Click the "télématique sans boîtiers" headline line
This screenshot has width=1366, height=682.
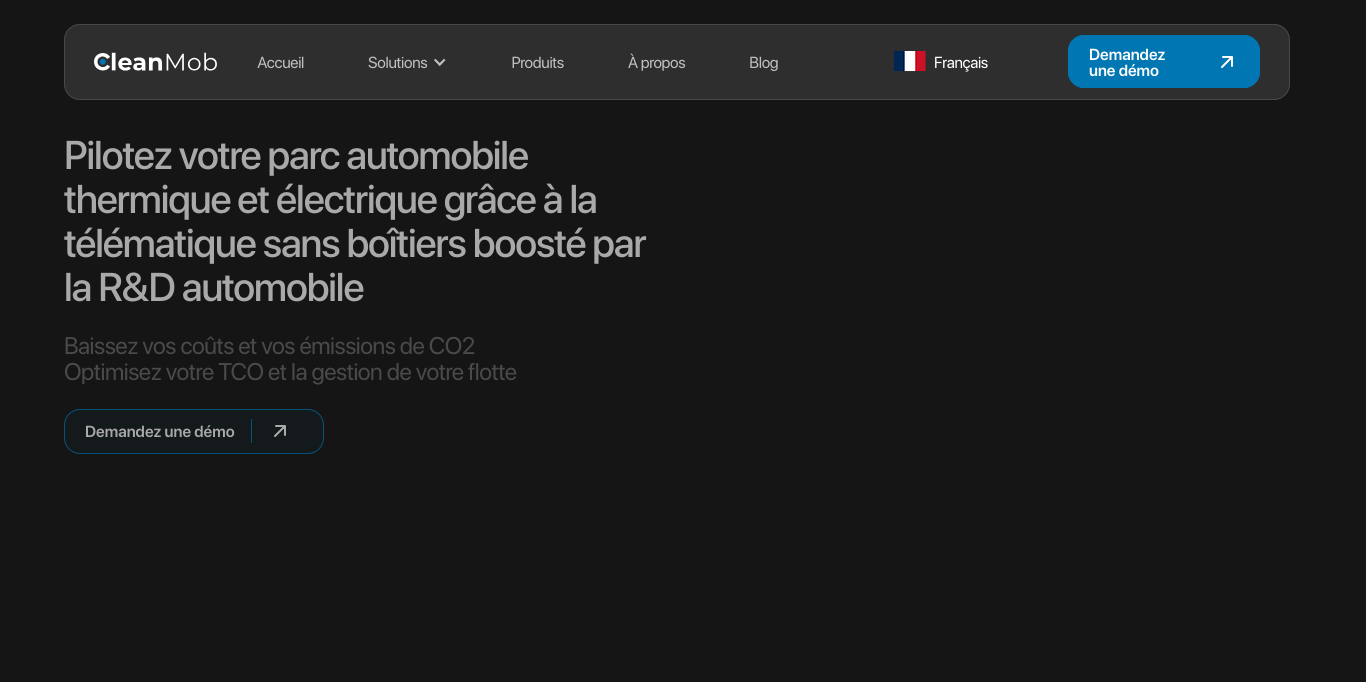pyautogui.click(x=354, y=244)
